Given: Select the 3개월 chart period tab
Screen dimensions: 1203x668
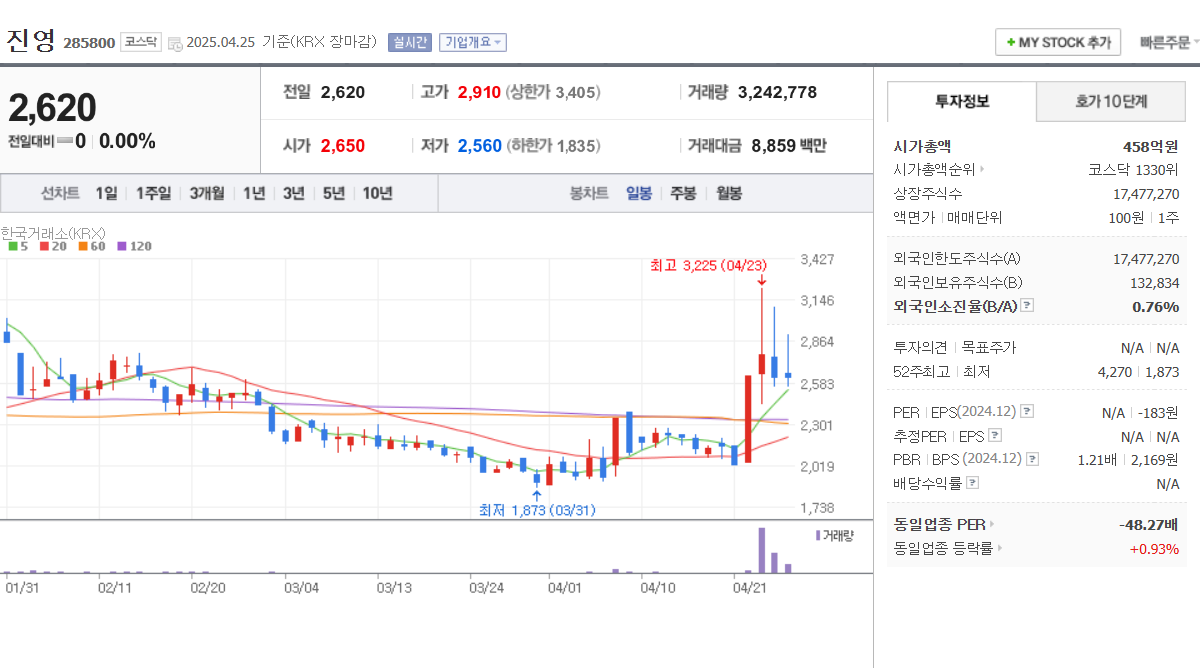Looking at the screenshot, I should click(206, 193).
